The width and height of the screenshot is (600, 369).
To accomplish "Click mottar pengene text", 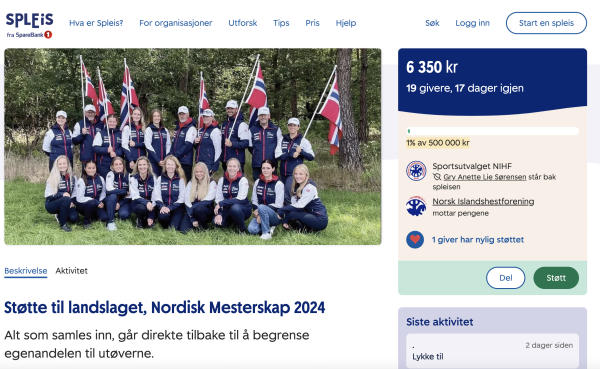I will [461, 213].
